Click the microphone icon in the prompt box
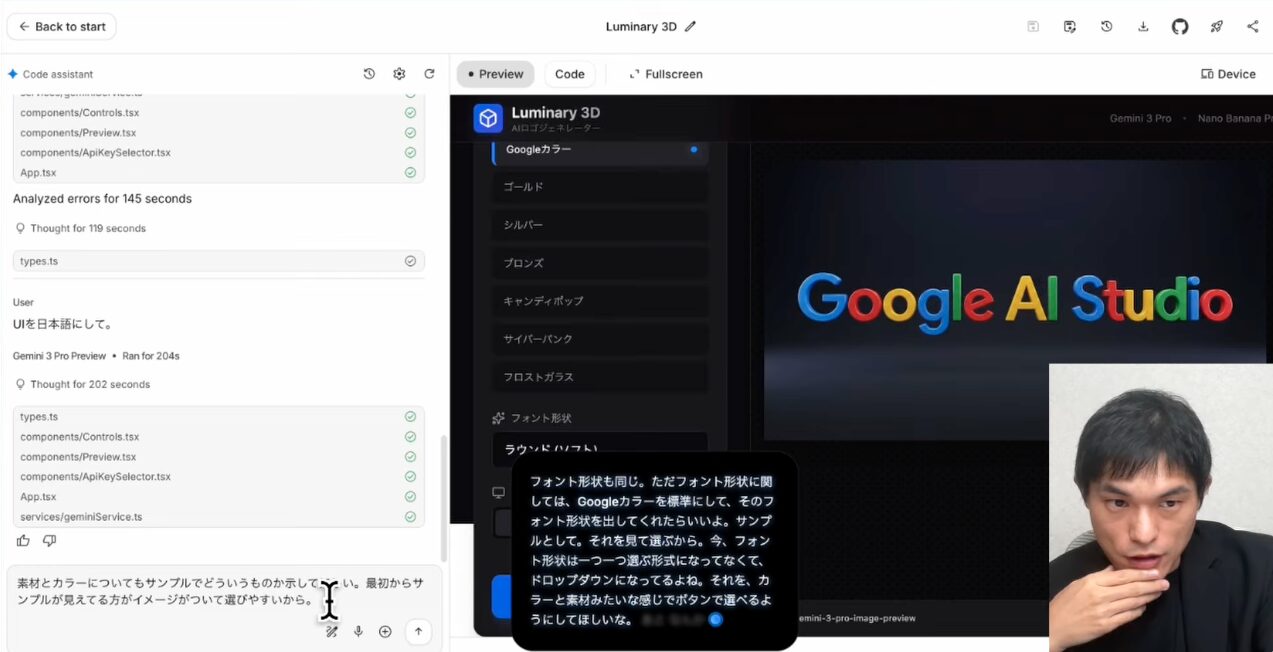This screenshot has height=652, width=1273. tap(358, 632)
